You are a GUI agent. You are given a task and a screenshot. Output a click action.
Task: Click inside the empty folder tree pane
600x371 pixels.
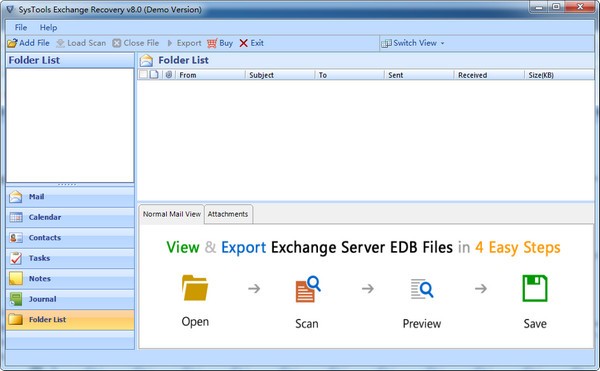point(70,125)
